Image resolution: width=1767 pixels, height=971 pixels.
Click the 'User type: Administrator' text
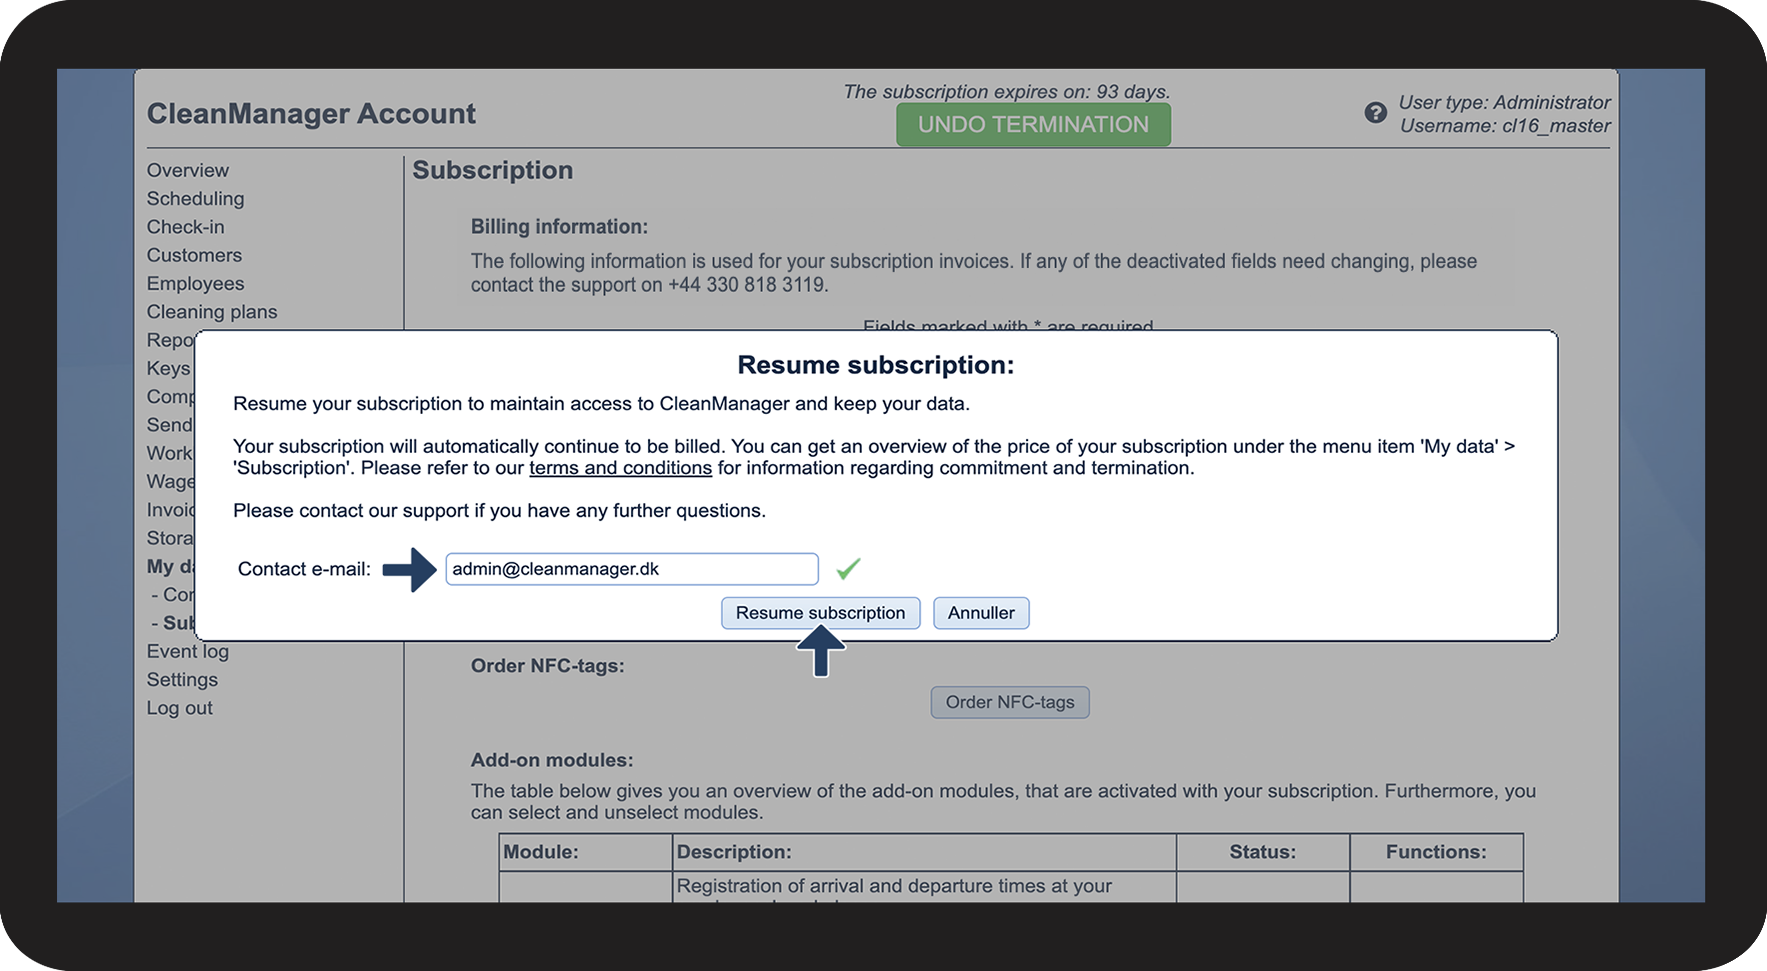tap(1504, 102)
